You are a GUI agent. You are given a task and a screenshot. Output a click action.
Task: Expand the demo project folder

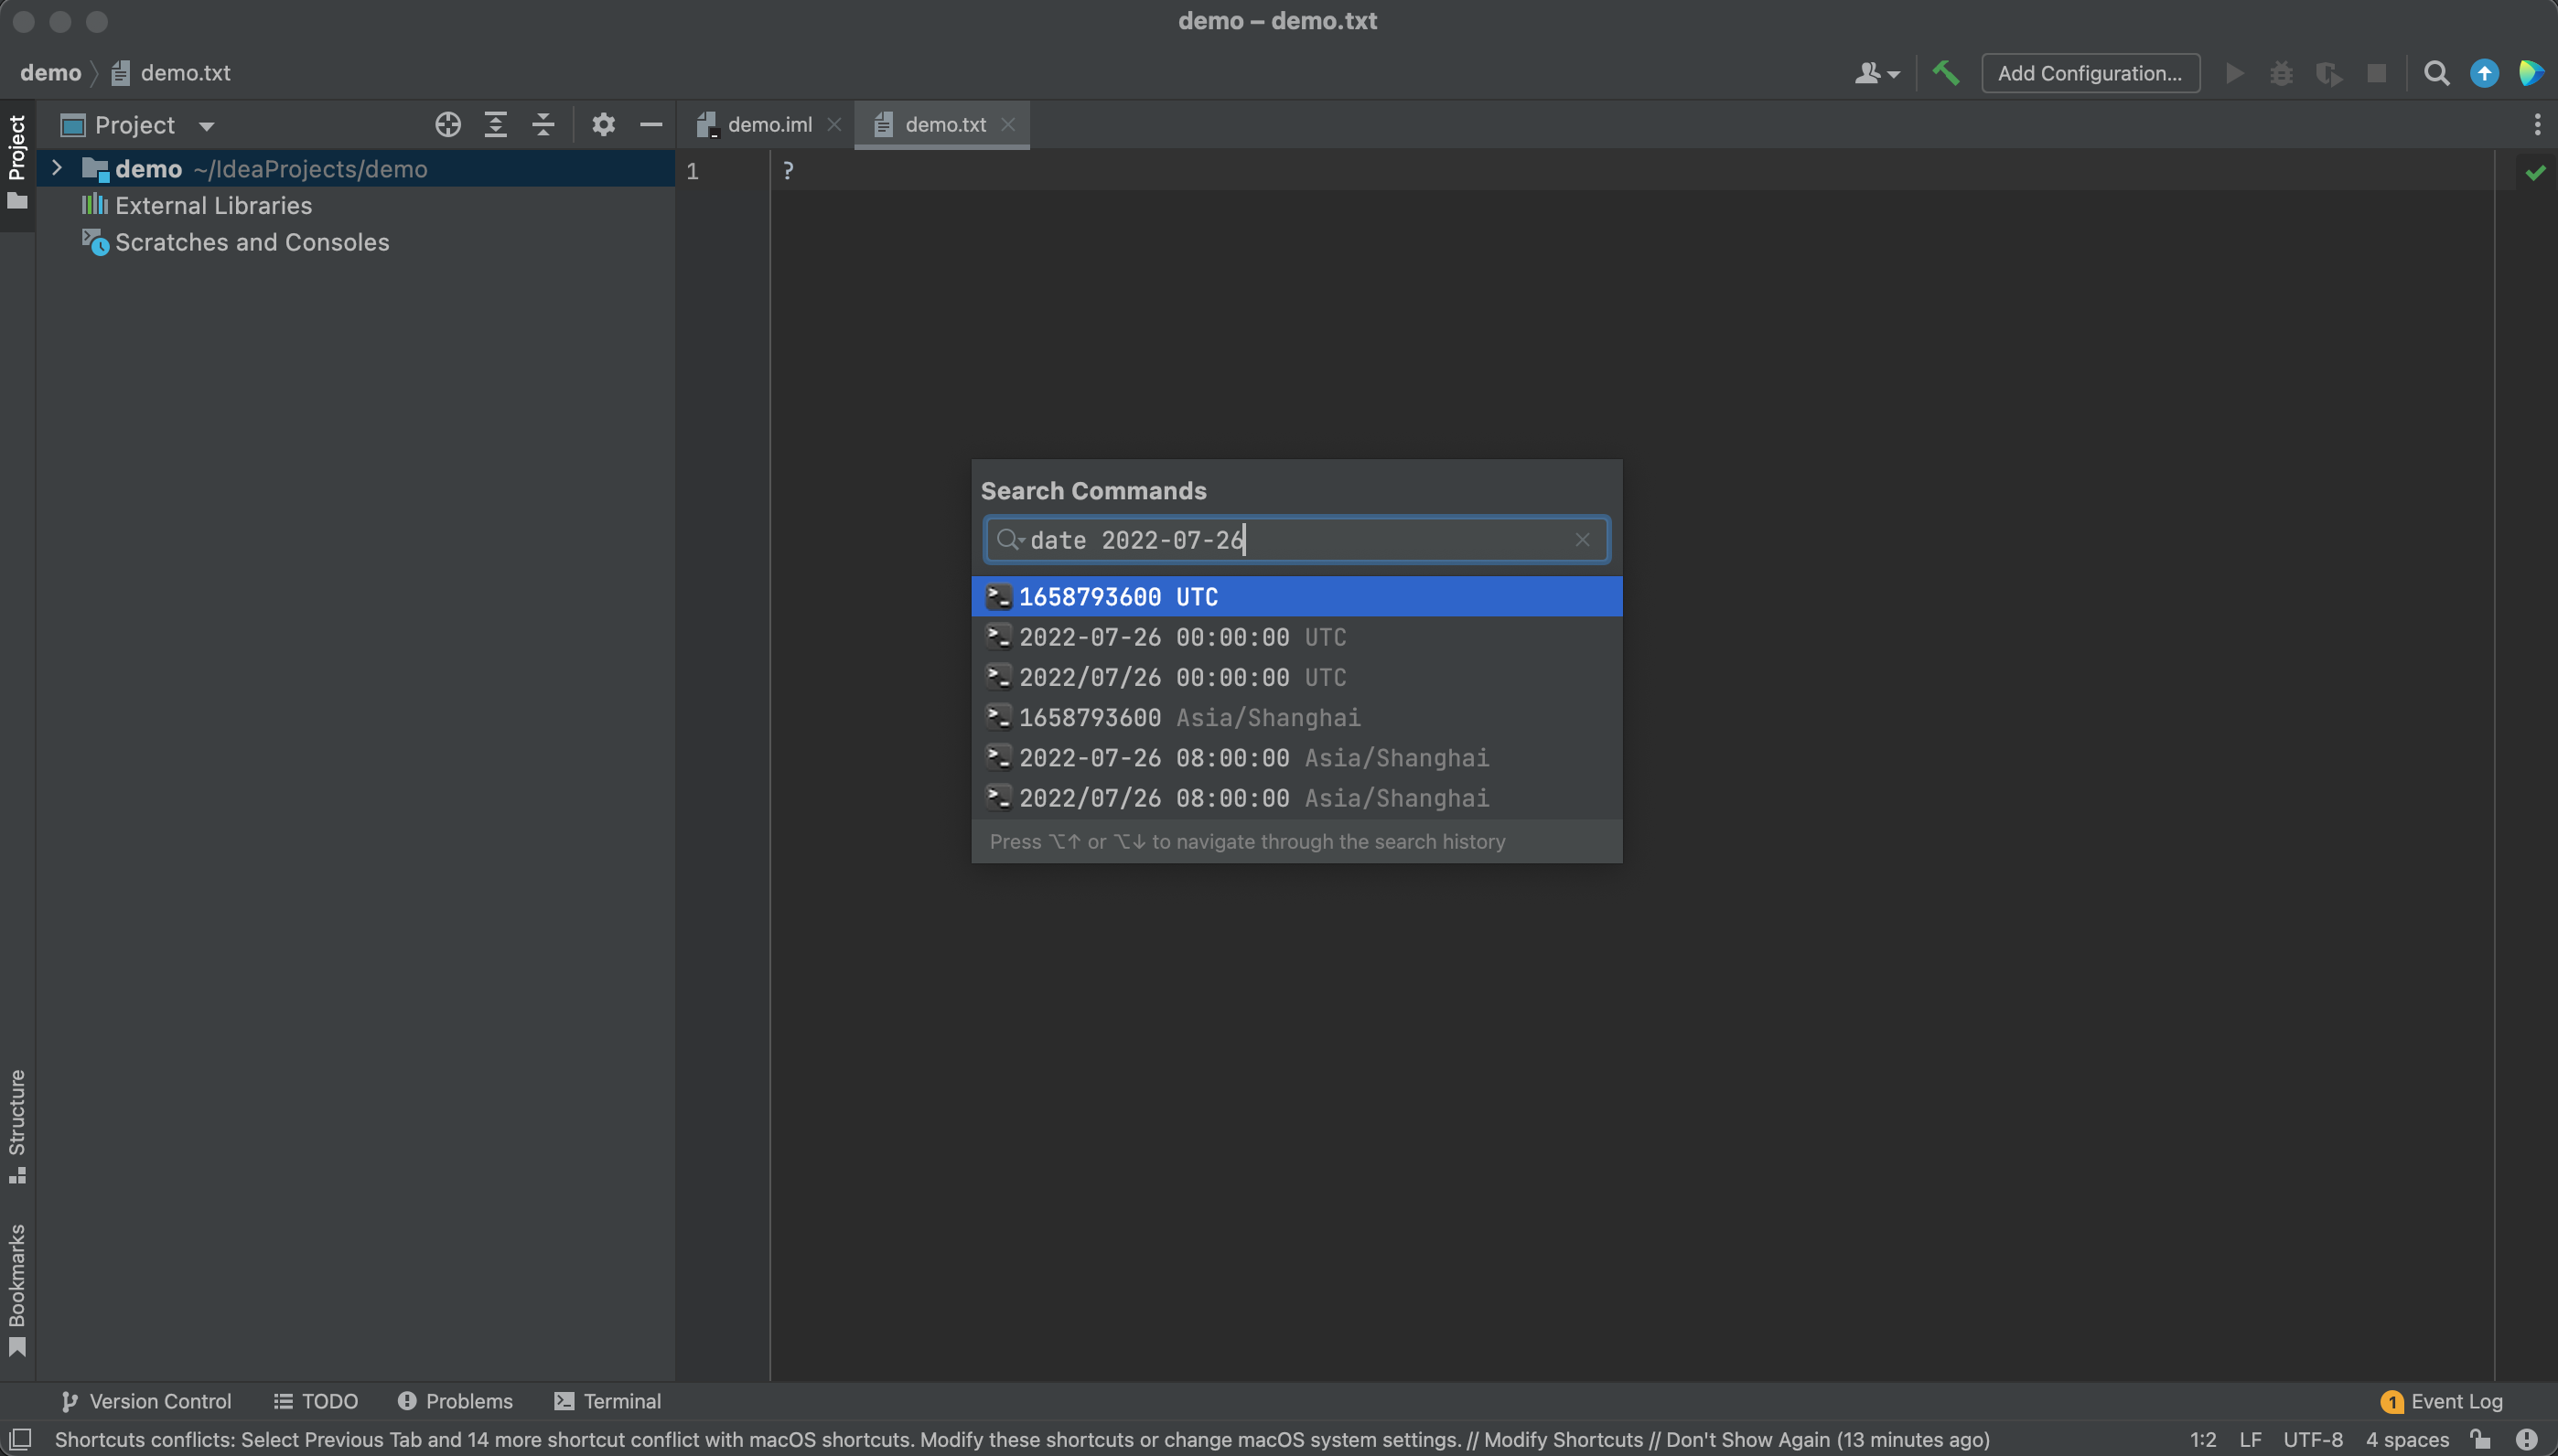57,168
